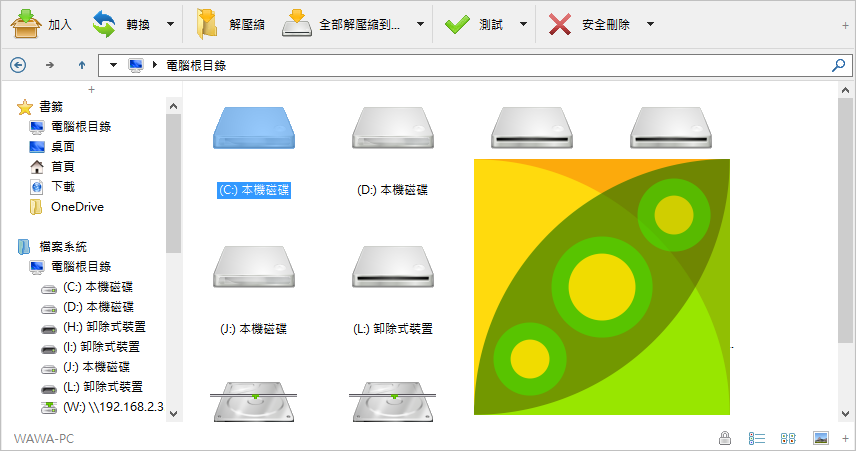The height and width of the screenshot is (451, 856).
Task: Open the dropdown arrow beside 測試
Action: [524, 24]
